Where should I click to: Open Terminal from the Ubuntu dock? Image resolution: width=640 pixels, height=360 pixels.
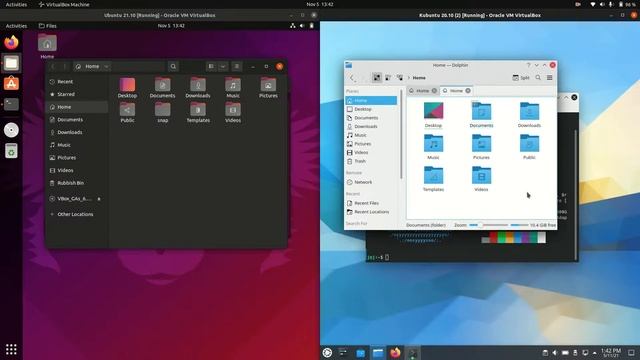coord(11,104)
